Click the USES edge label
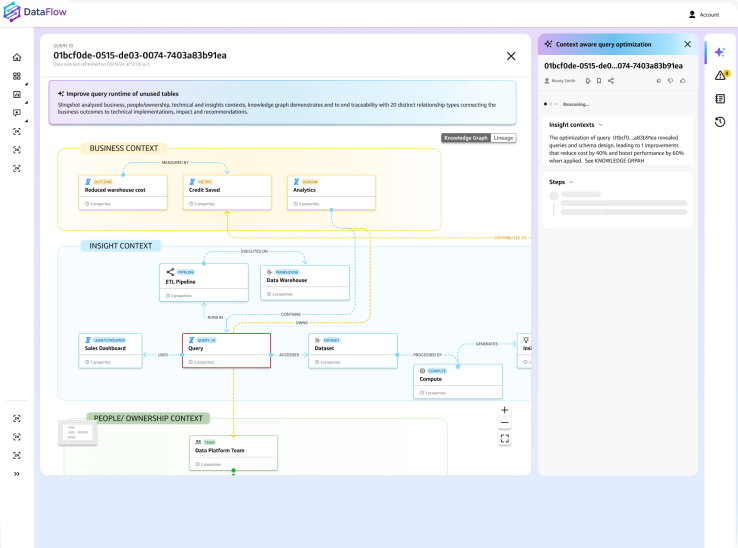 pyautogui.click(x=163, y=355)
